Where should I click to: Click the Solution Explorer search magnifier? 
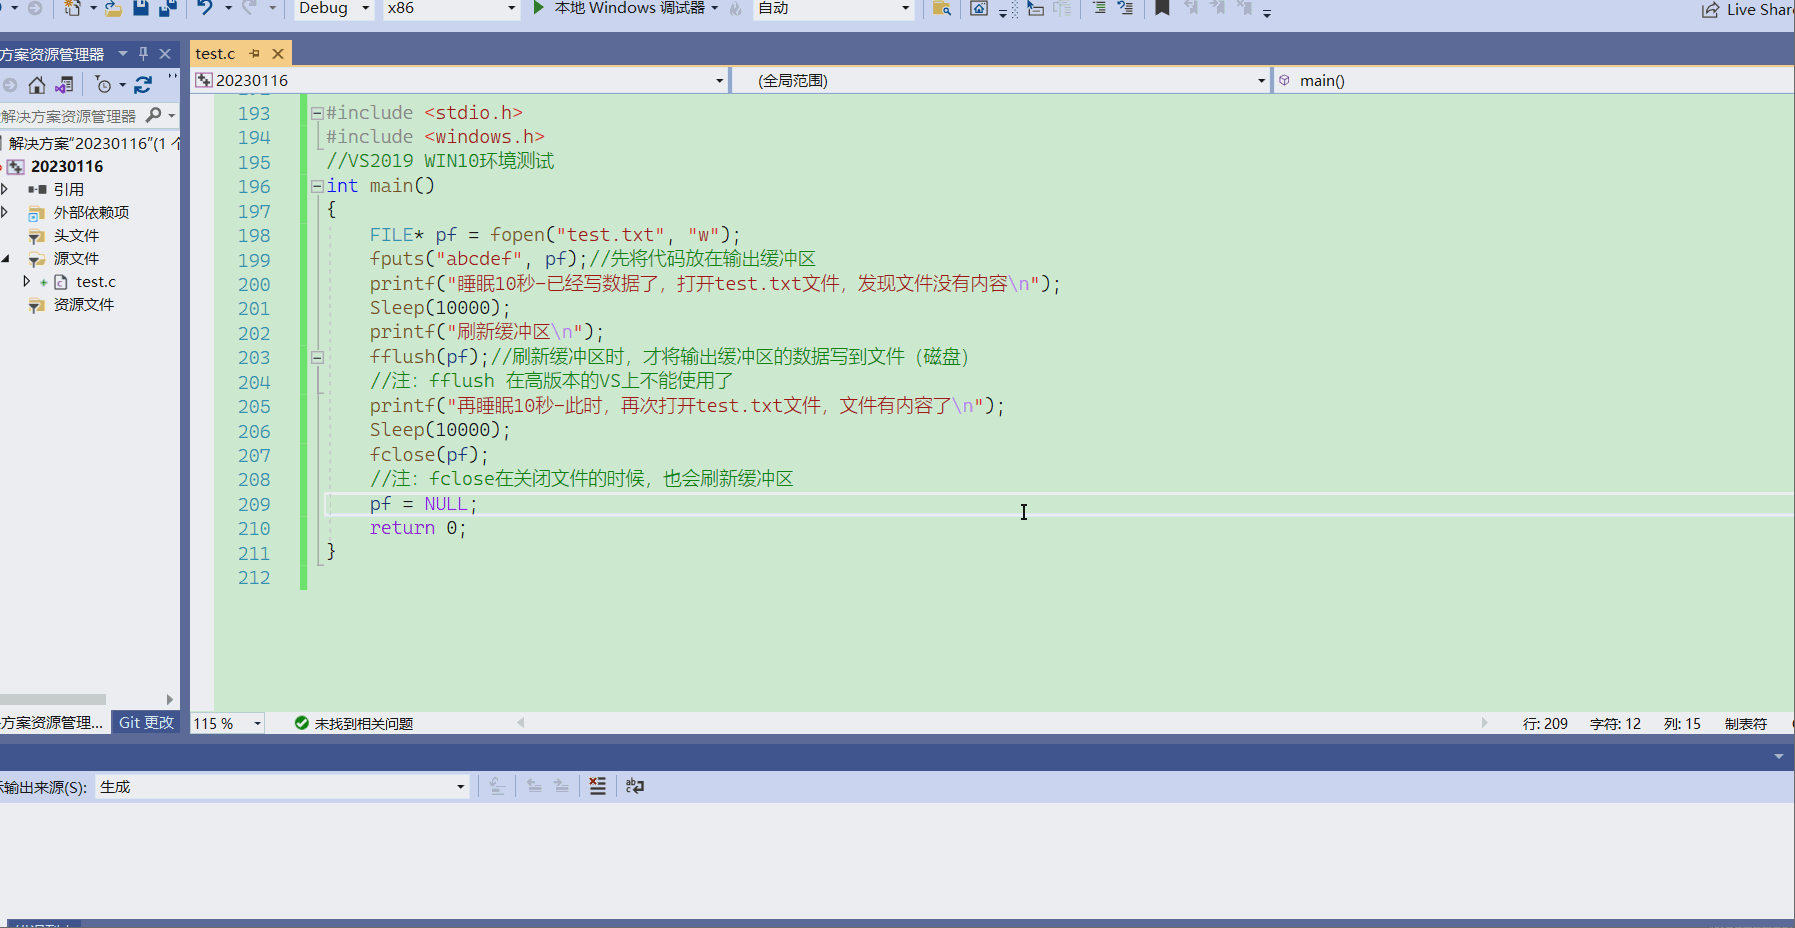153,116
